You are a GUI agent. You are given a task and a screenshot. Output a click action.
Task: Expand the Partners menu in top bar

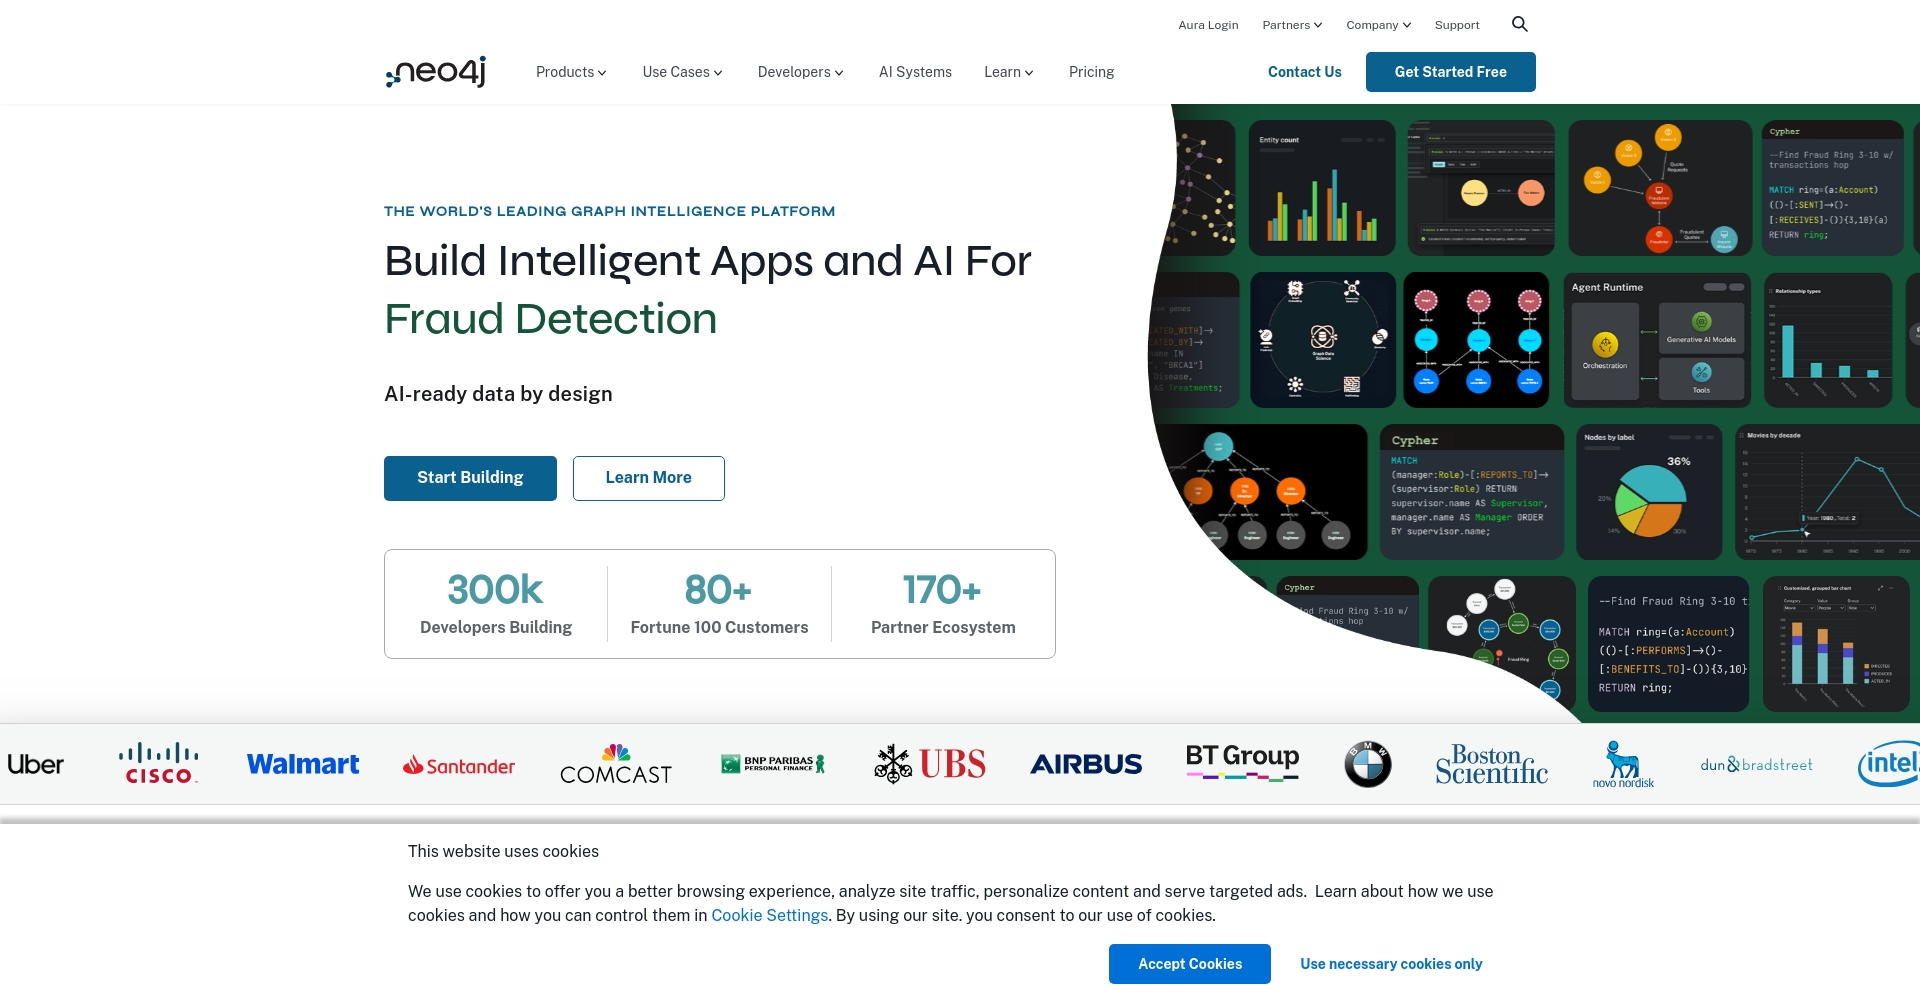1292,25
